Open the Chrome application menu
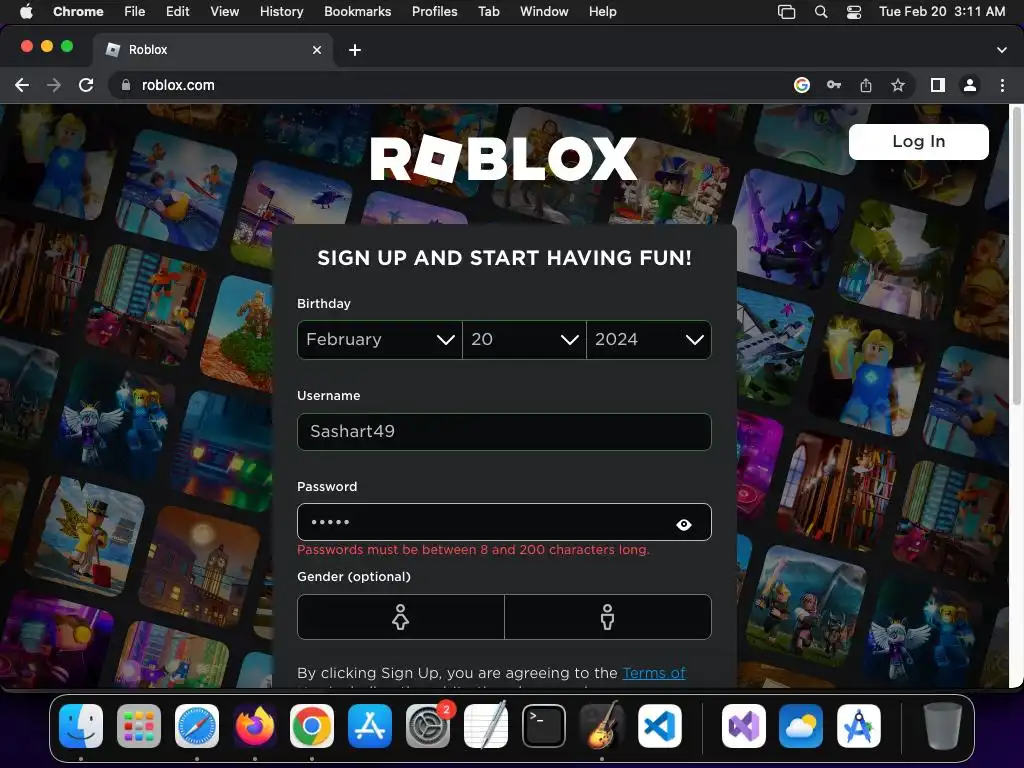 click(78, 11)
